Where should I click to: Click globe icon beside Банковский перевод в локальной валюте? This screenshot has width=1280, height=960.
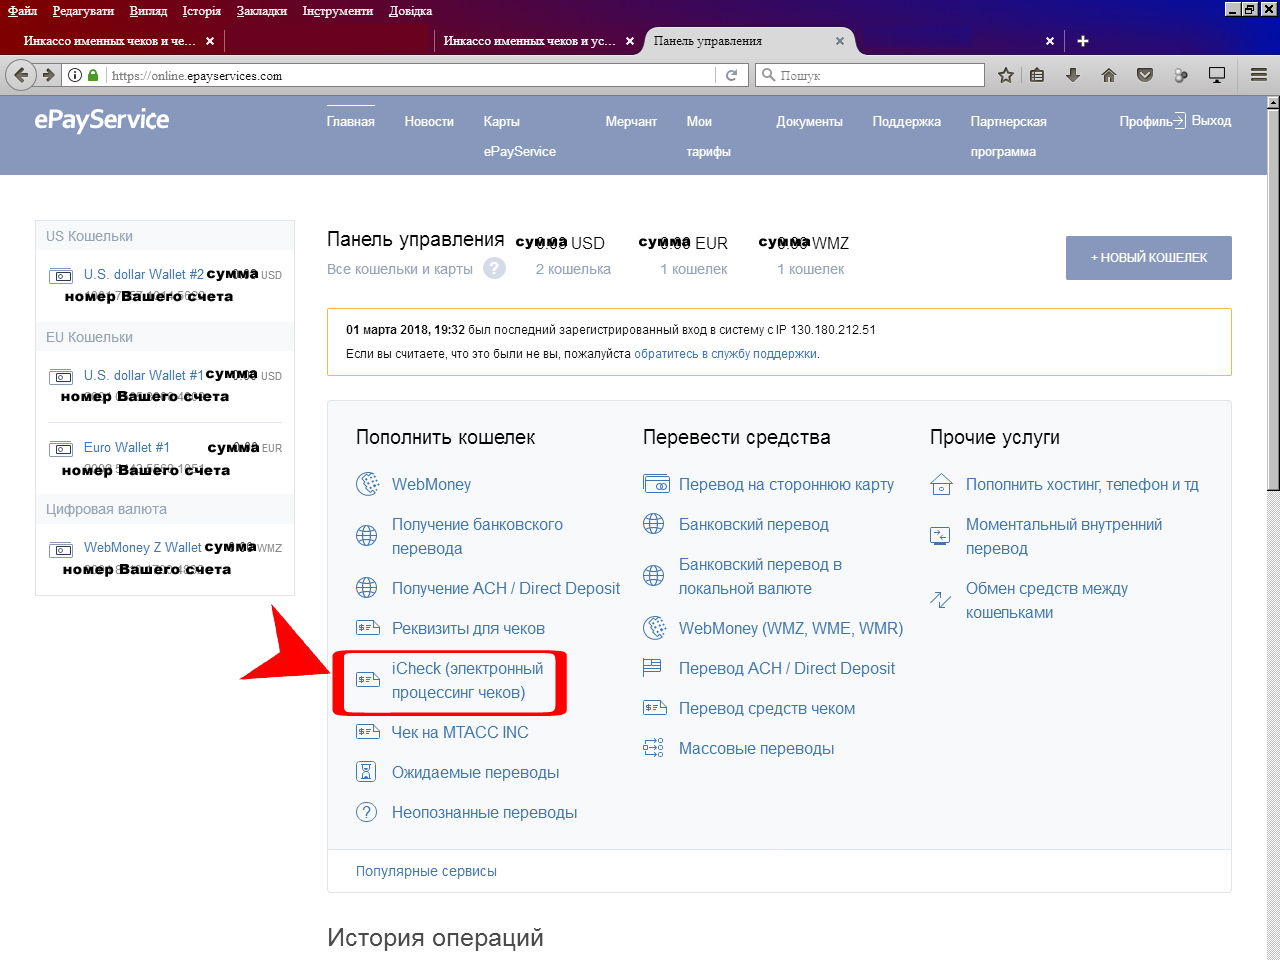pos(654,576)
